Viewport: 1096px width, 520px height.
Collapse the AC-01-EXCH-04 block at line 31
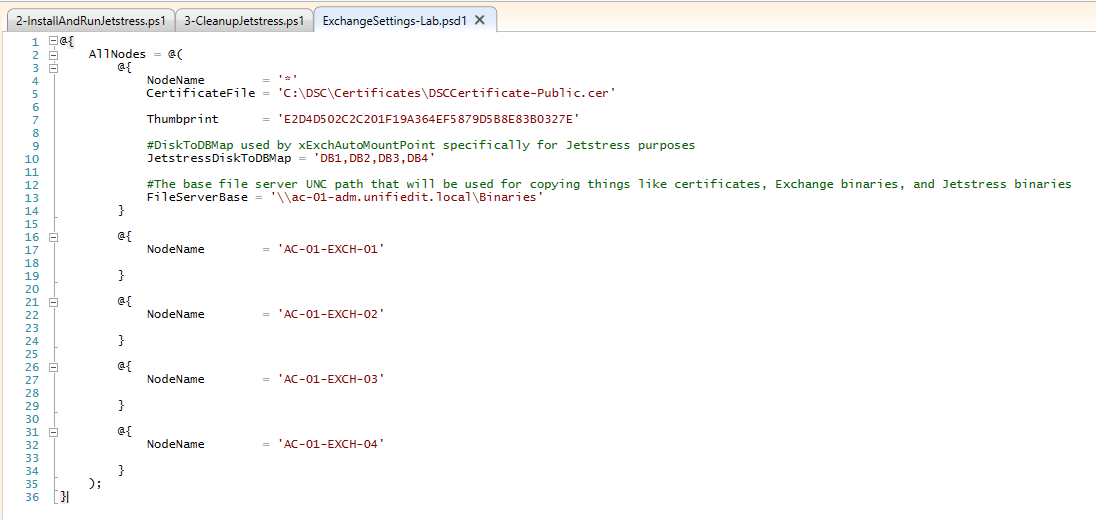coord(52,431)
